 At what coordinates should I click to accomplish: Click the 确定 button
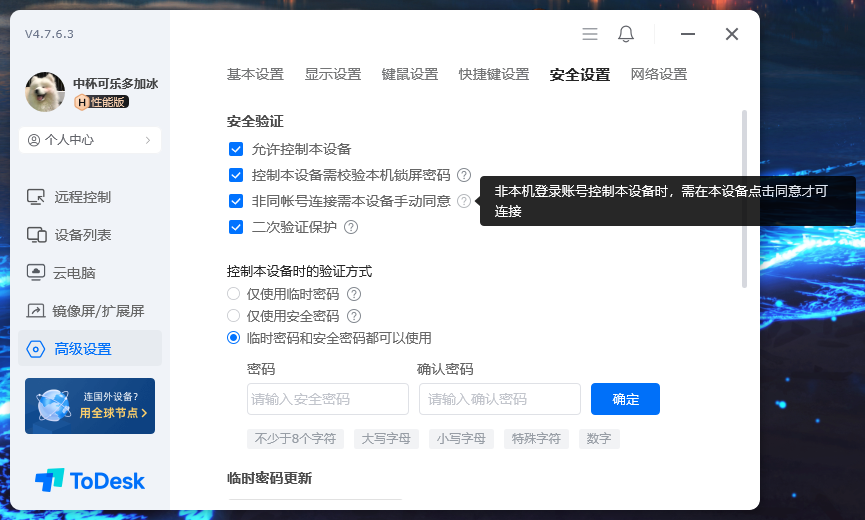(625, 399)
